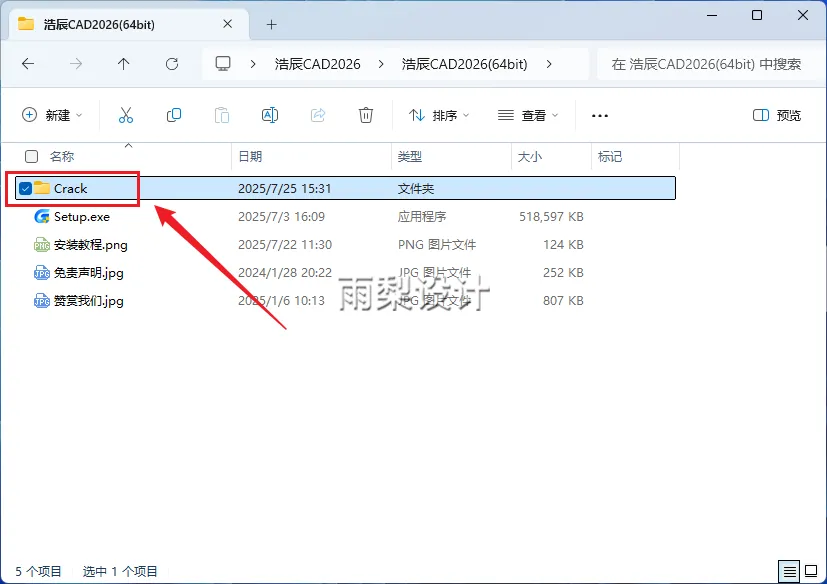Click the 807 KB size cell
Screen dimensions: 827x584
(x=563, y=301)
